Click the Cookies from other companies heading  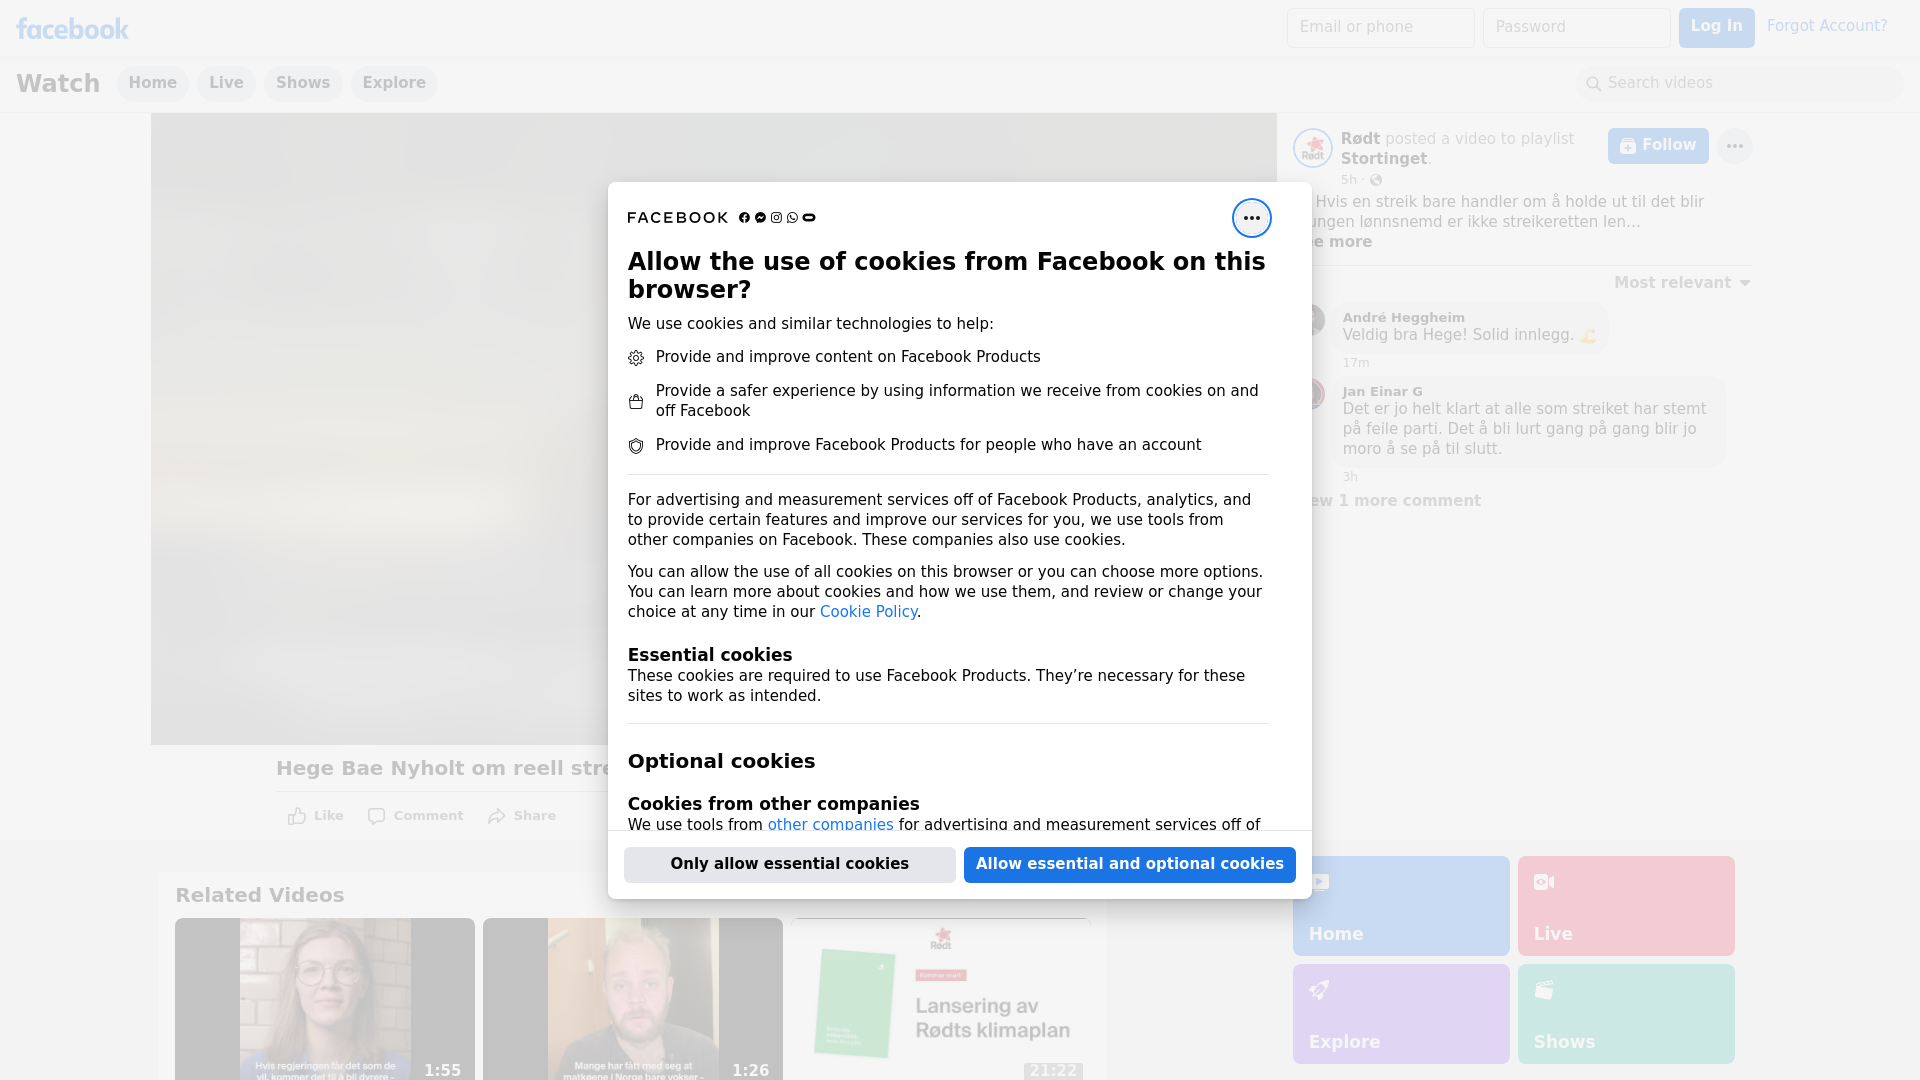point(773,804)
